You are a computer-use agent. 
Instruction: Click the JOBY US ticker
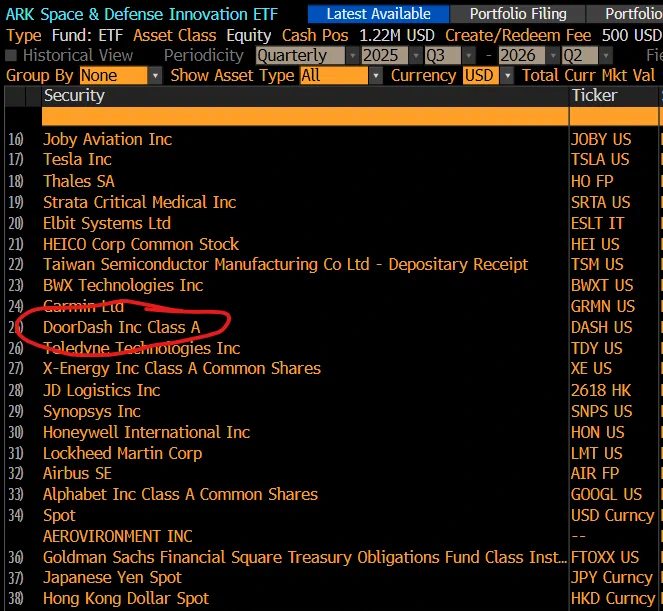coord(601,139)
